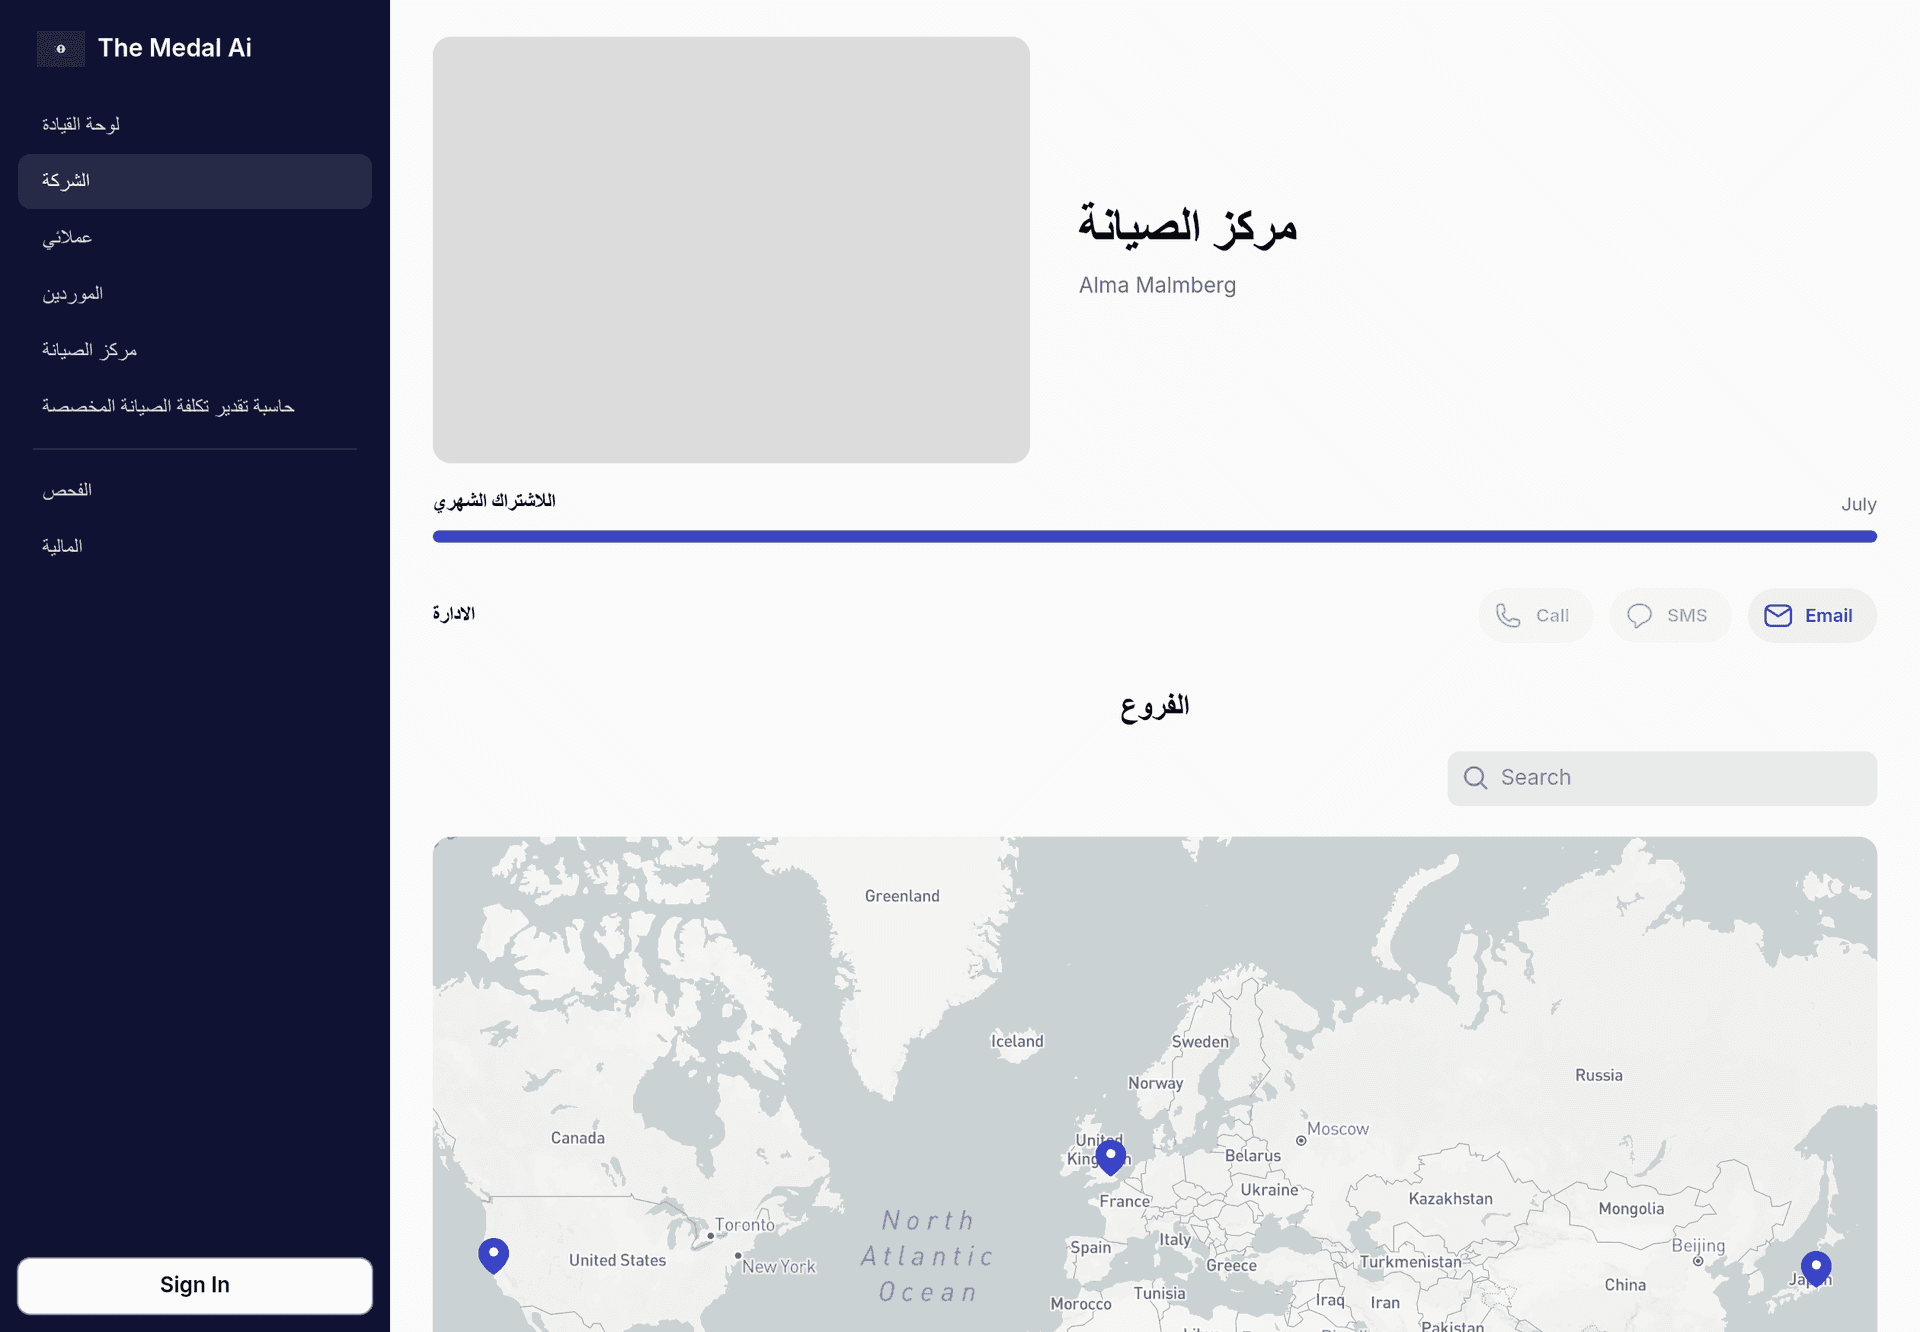Click the الاشتراك الشهري progress slider
This screenshot has width=1920, height=1332.
click(x=1154, y=535)
